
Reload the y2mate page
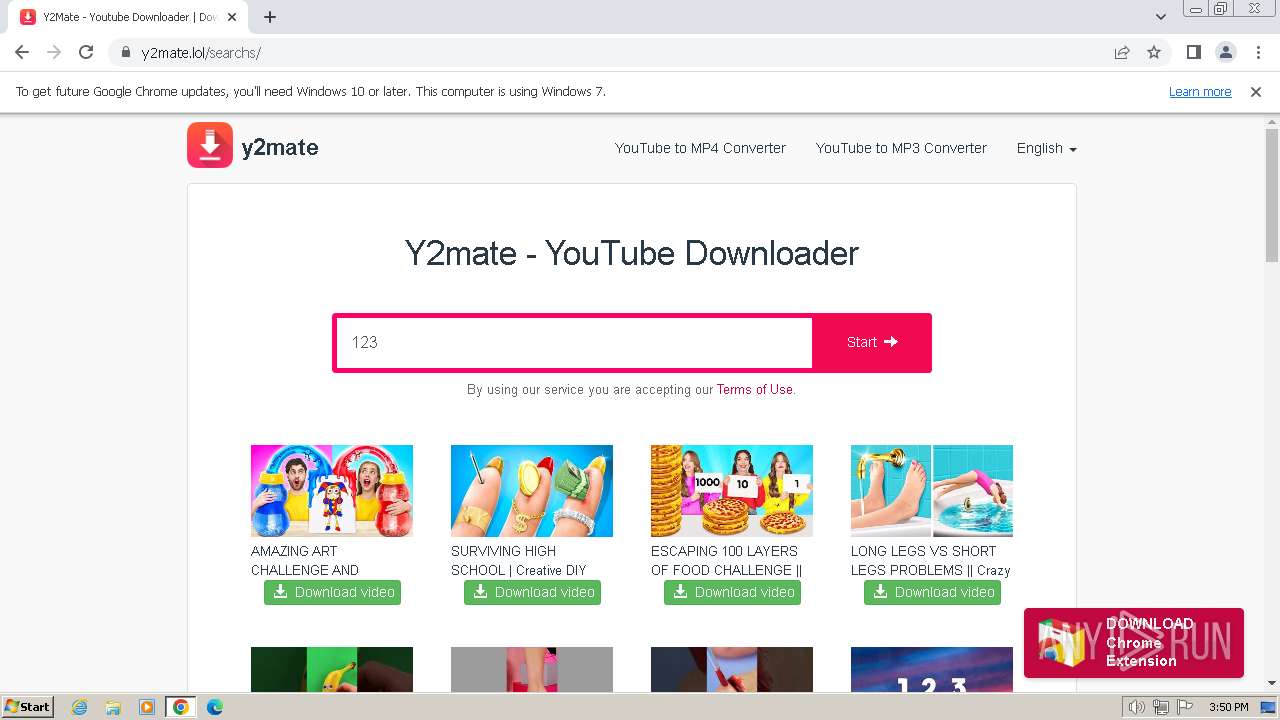click(x=86, y=52)
